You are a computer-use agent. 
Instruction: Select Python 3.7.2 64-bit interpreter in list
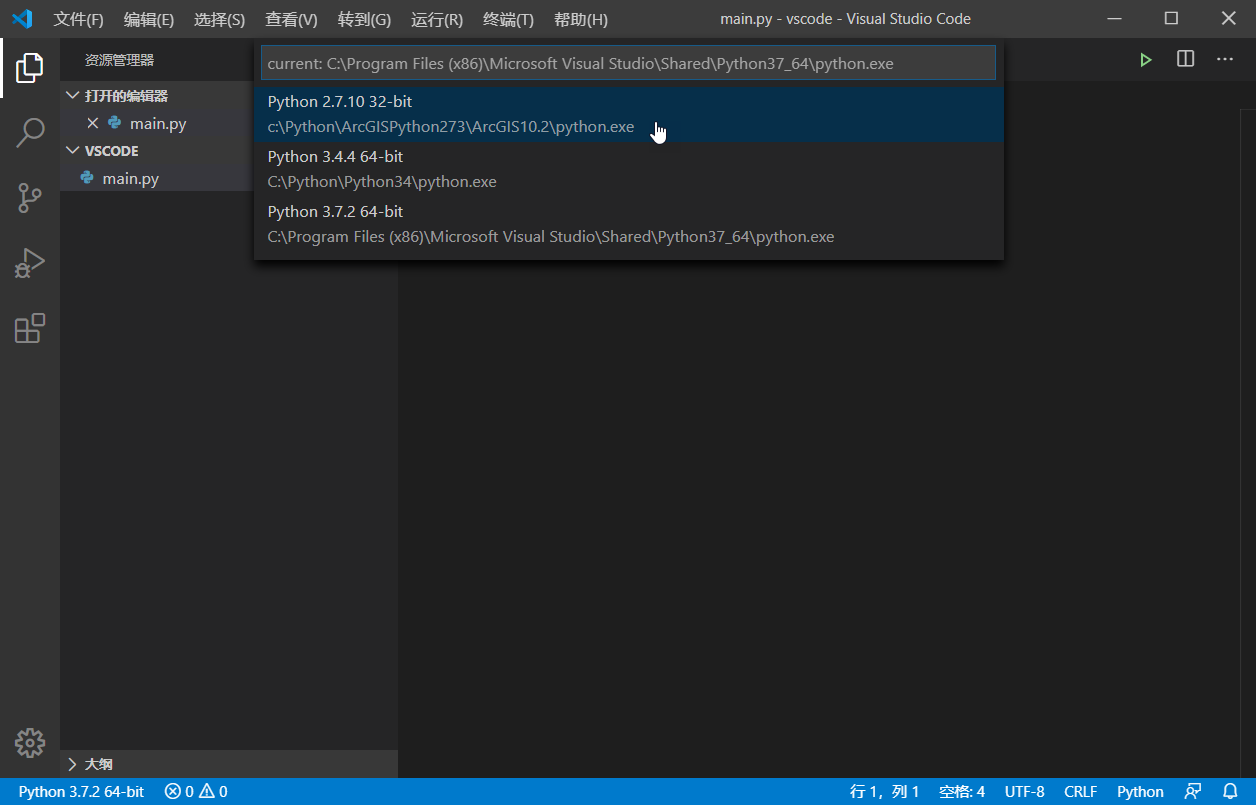pos(629,224)
